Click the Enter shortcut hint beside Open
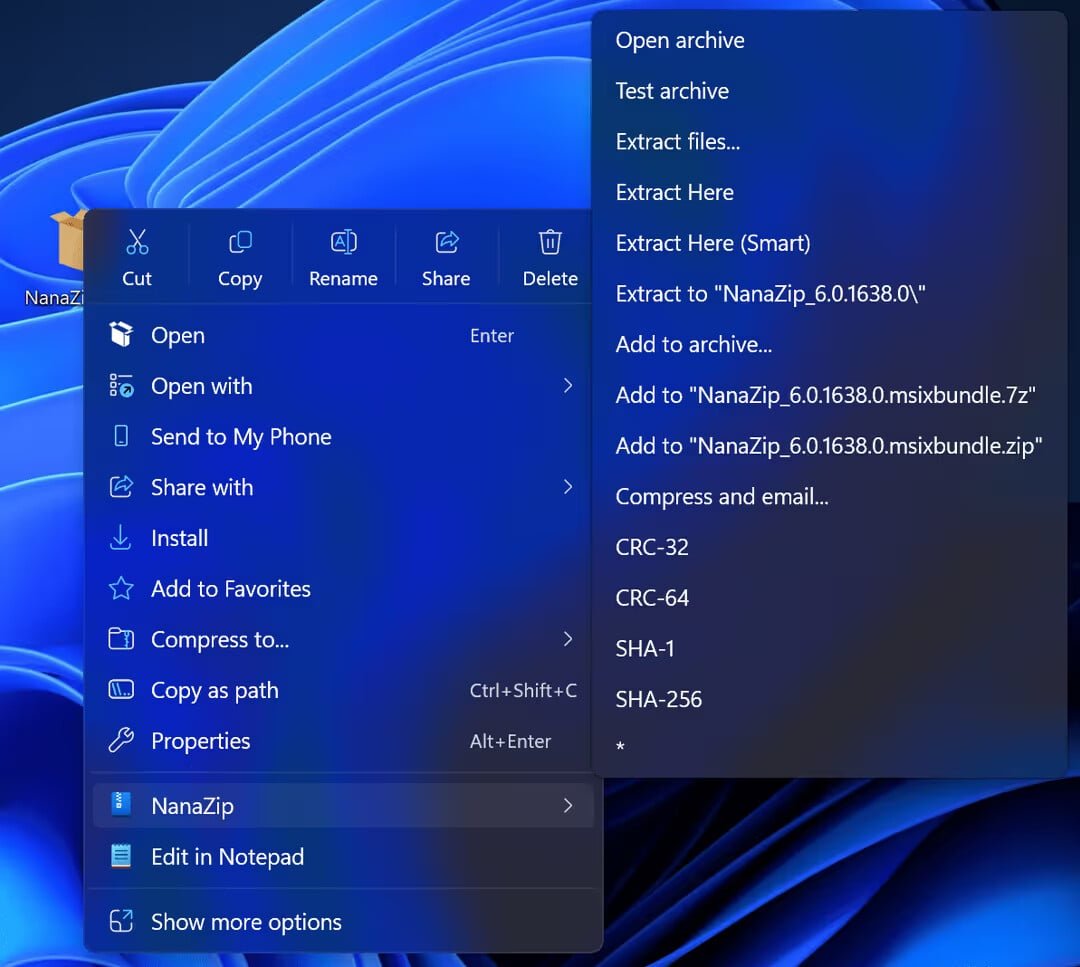This screenshot has width=1080, height=967. [x=492, y=335]
